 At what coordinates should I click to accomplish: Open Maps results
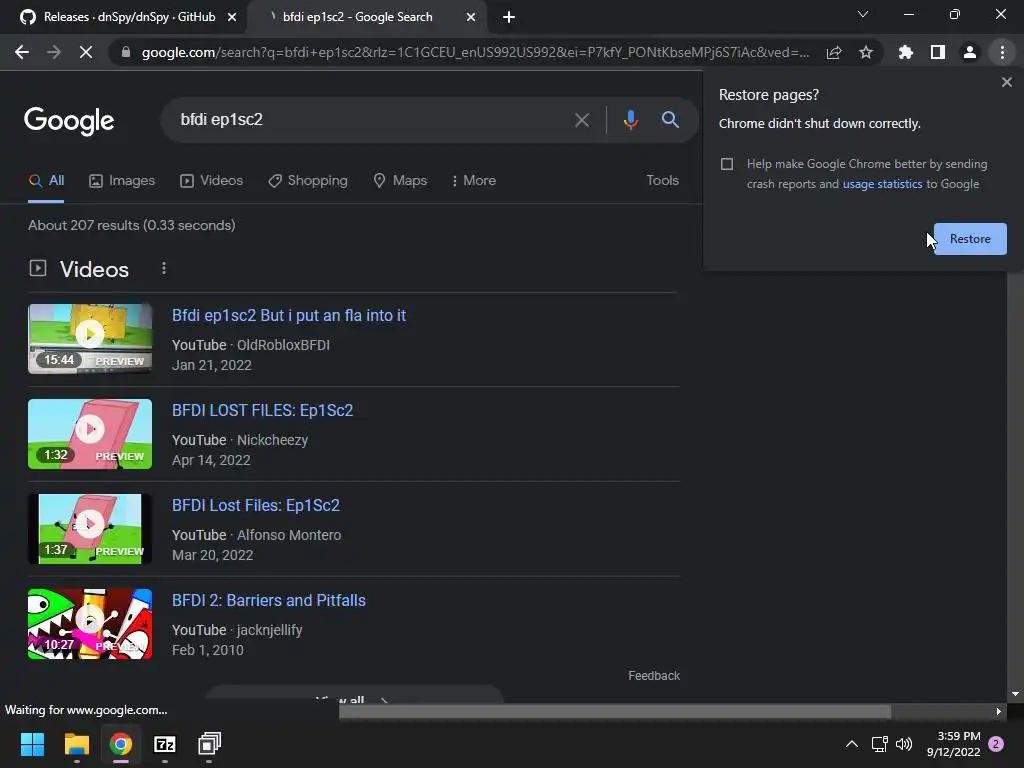coord(400,181)
